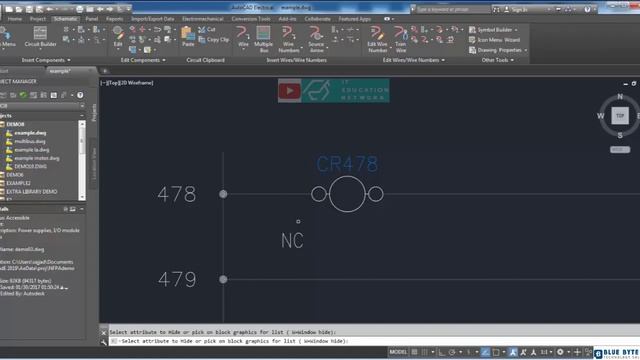Toggle ortho mode in status bar

coord(442,352)
